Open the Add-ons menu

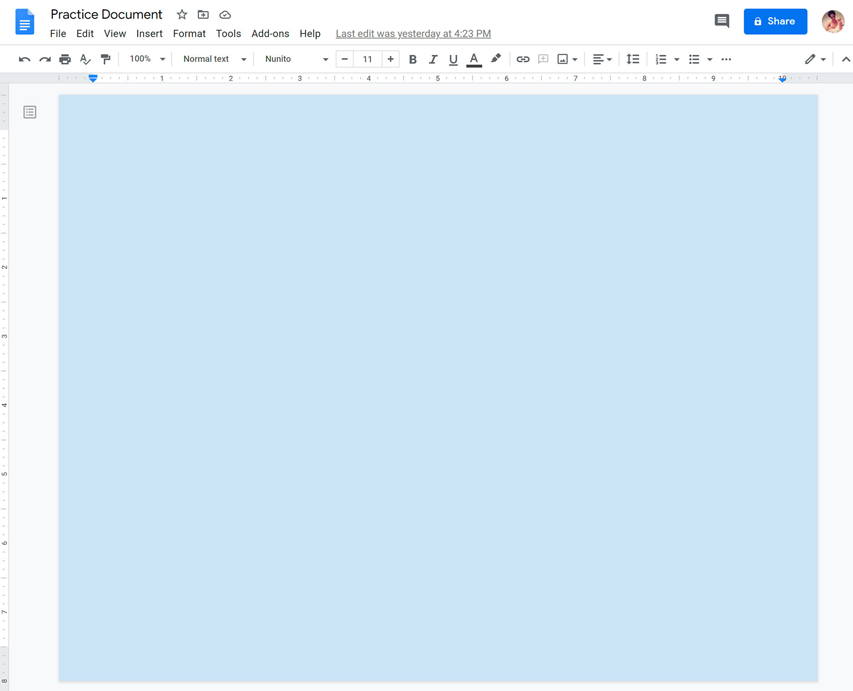point(270,33)
